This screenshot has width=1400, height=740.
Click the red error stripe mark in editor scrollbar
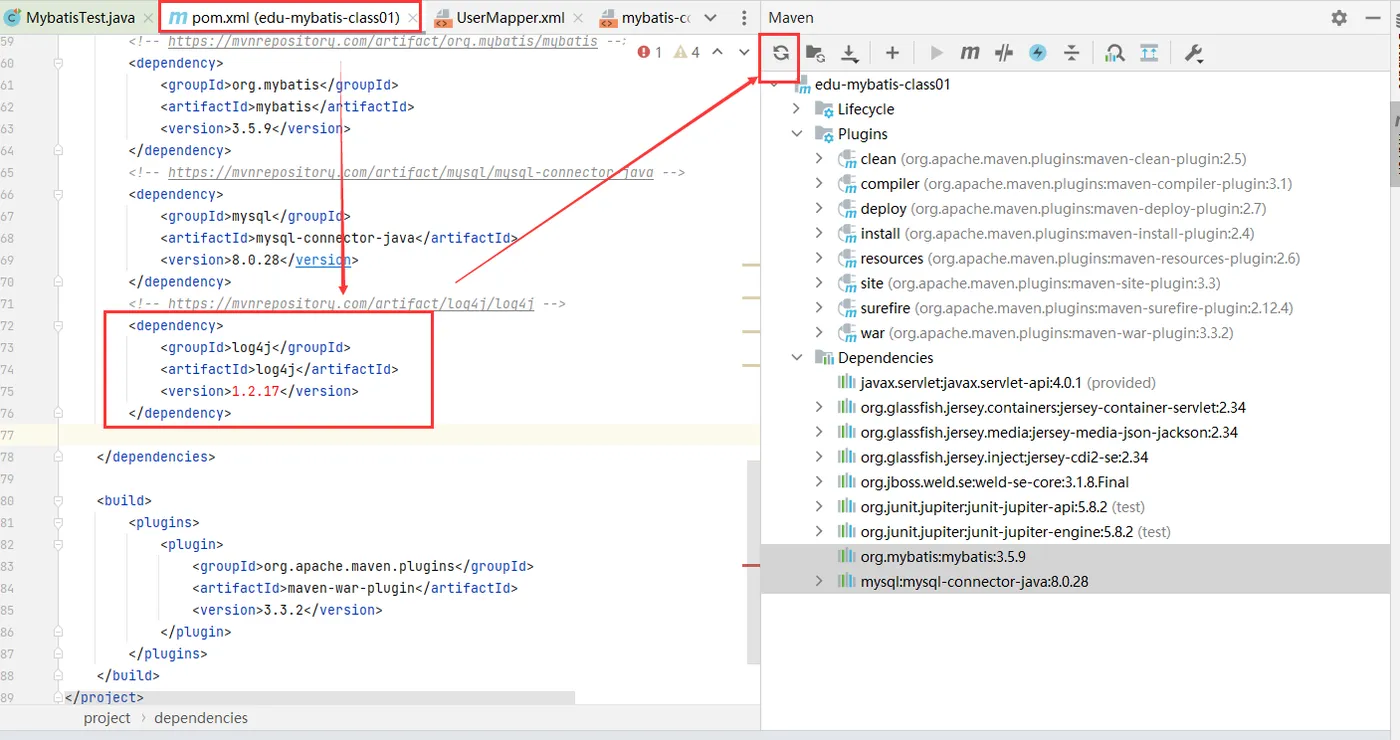tap(751, 566)
